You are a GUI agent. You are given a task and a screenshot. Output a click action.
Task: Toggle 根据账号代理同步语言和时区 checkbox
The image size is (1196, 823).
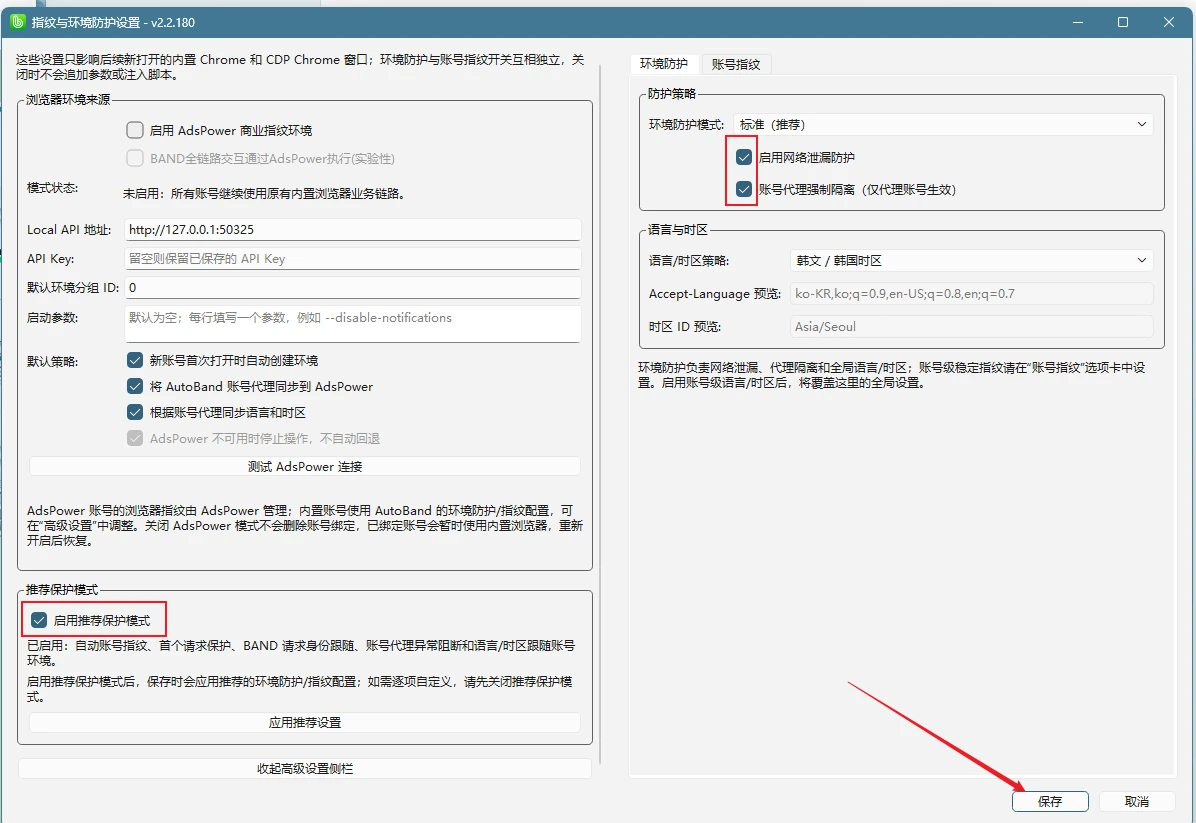[x=135, y=412]
